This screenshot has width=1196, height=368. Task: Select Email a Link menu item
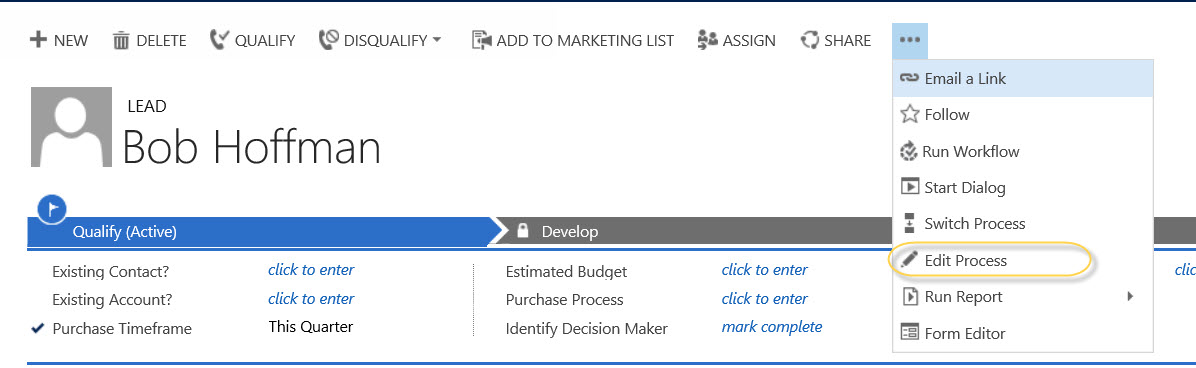[1022, 79]
